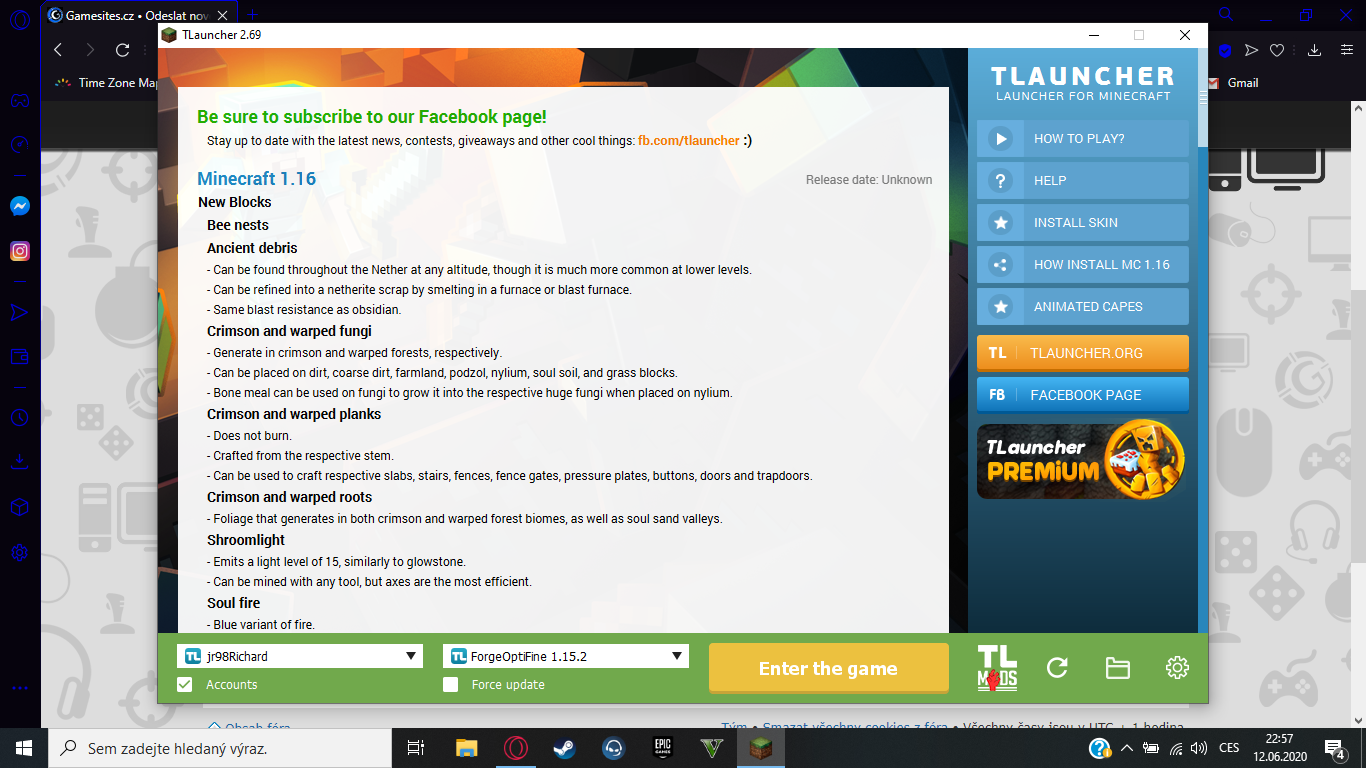
Task: Open the TL Mods icon
Action: (997, 668)
